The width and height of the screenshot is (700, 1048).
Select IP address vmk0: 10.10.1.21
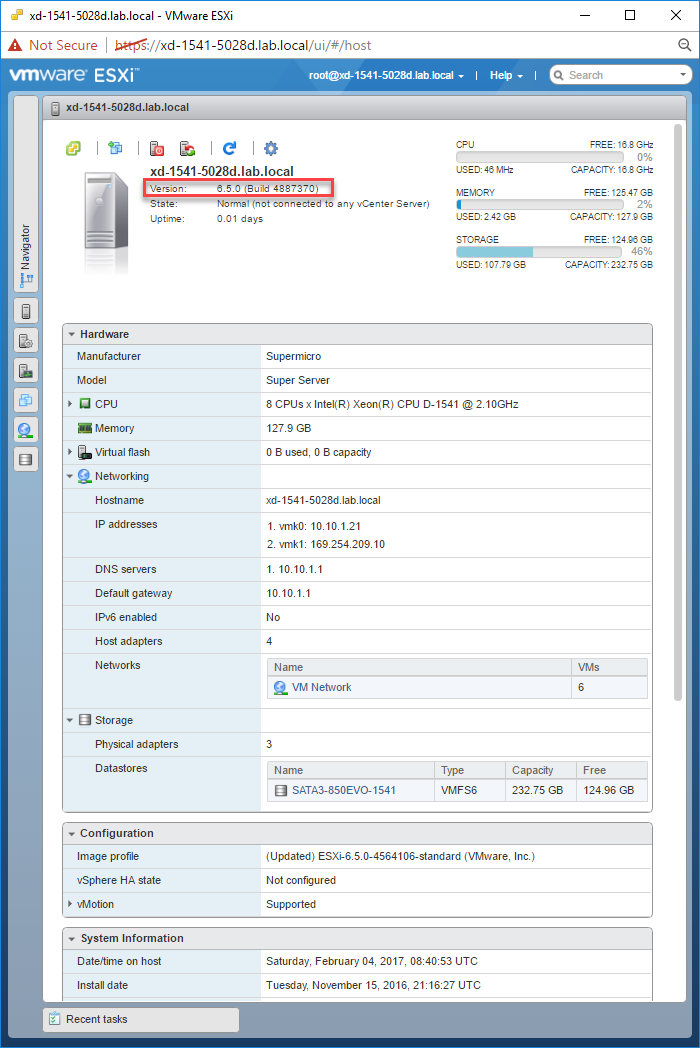pos(314,526)
